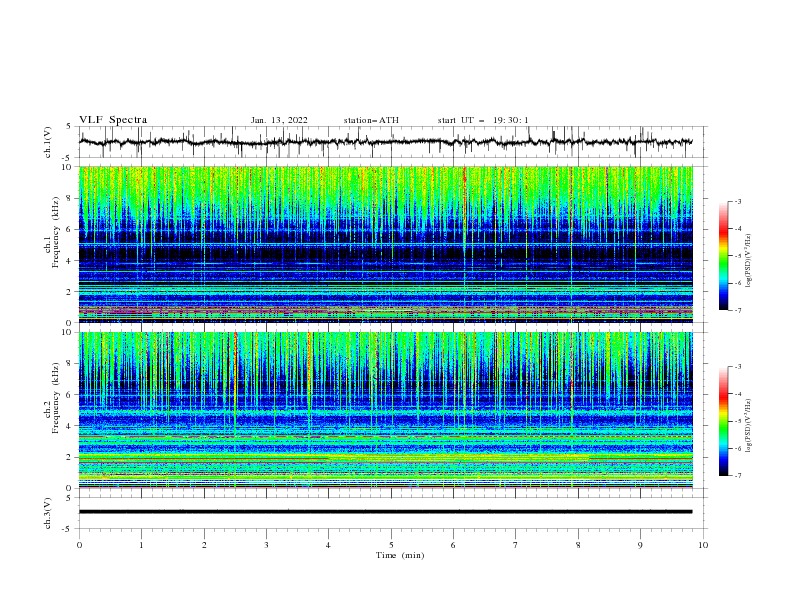Click the ch.1 voltage waveform trace
The image size is (792, 612).
pyautogui.click(x=385, y=142)
